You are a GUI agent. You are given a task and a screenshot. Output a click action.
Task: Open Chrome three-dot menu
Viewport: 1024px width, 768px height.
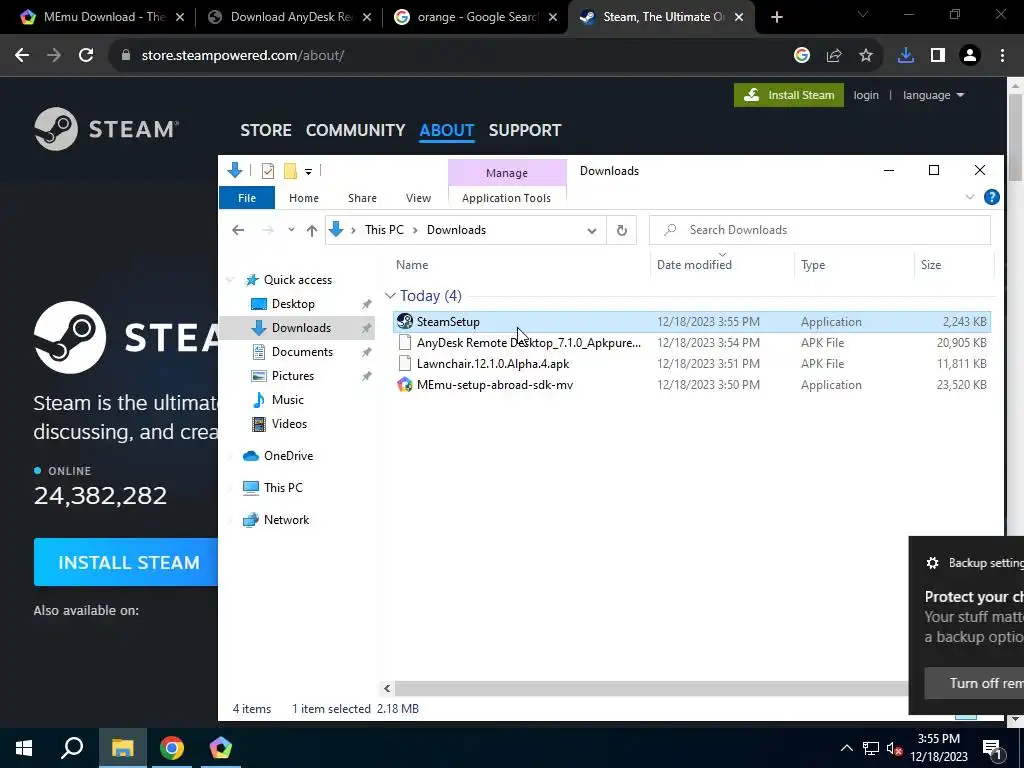point(1002,56)
